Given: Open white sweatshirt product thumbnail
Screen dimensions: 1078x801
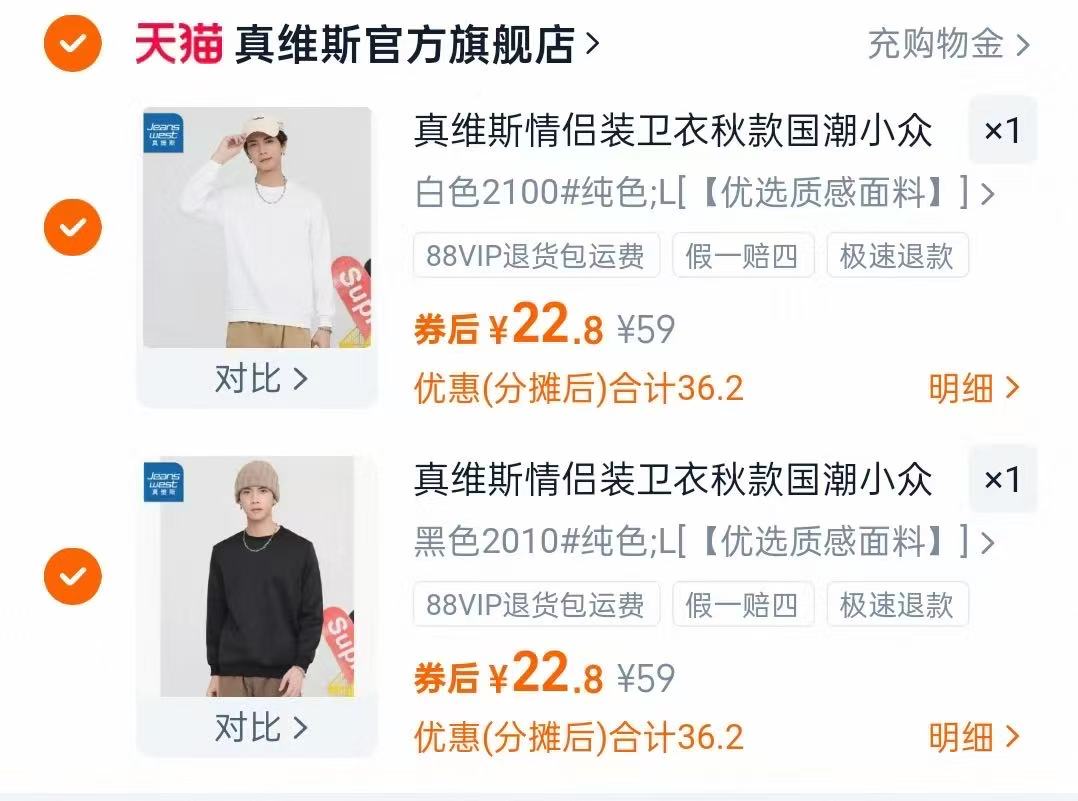Looking at the screenshot, I should pos(257,228).
